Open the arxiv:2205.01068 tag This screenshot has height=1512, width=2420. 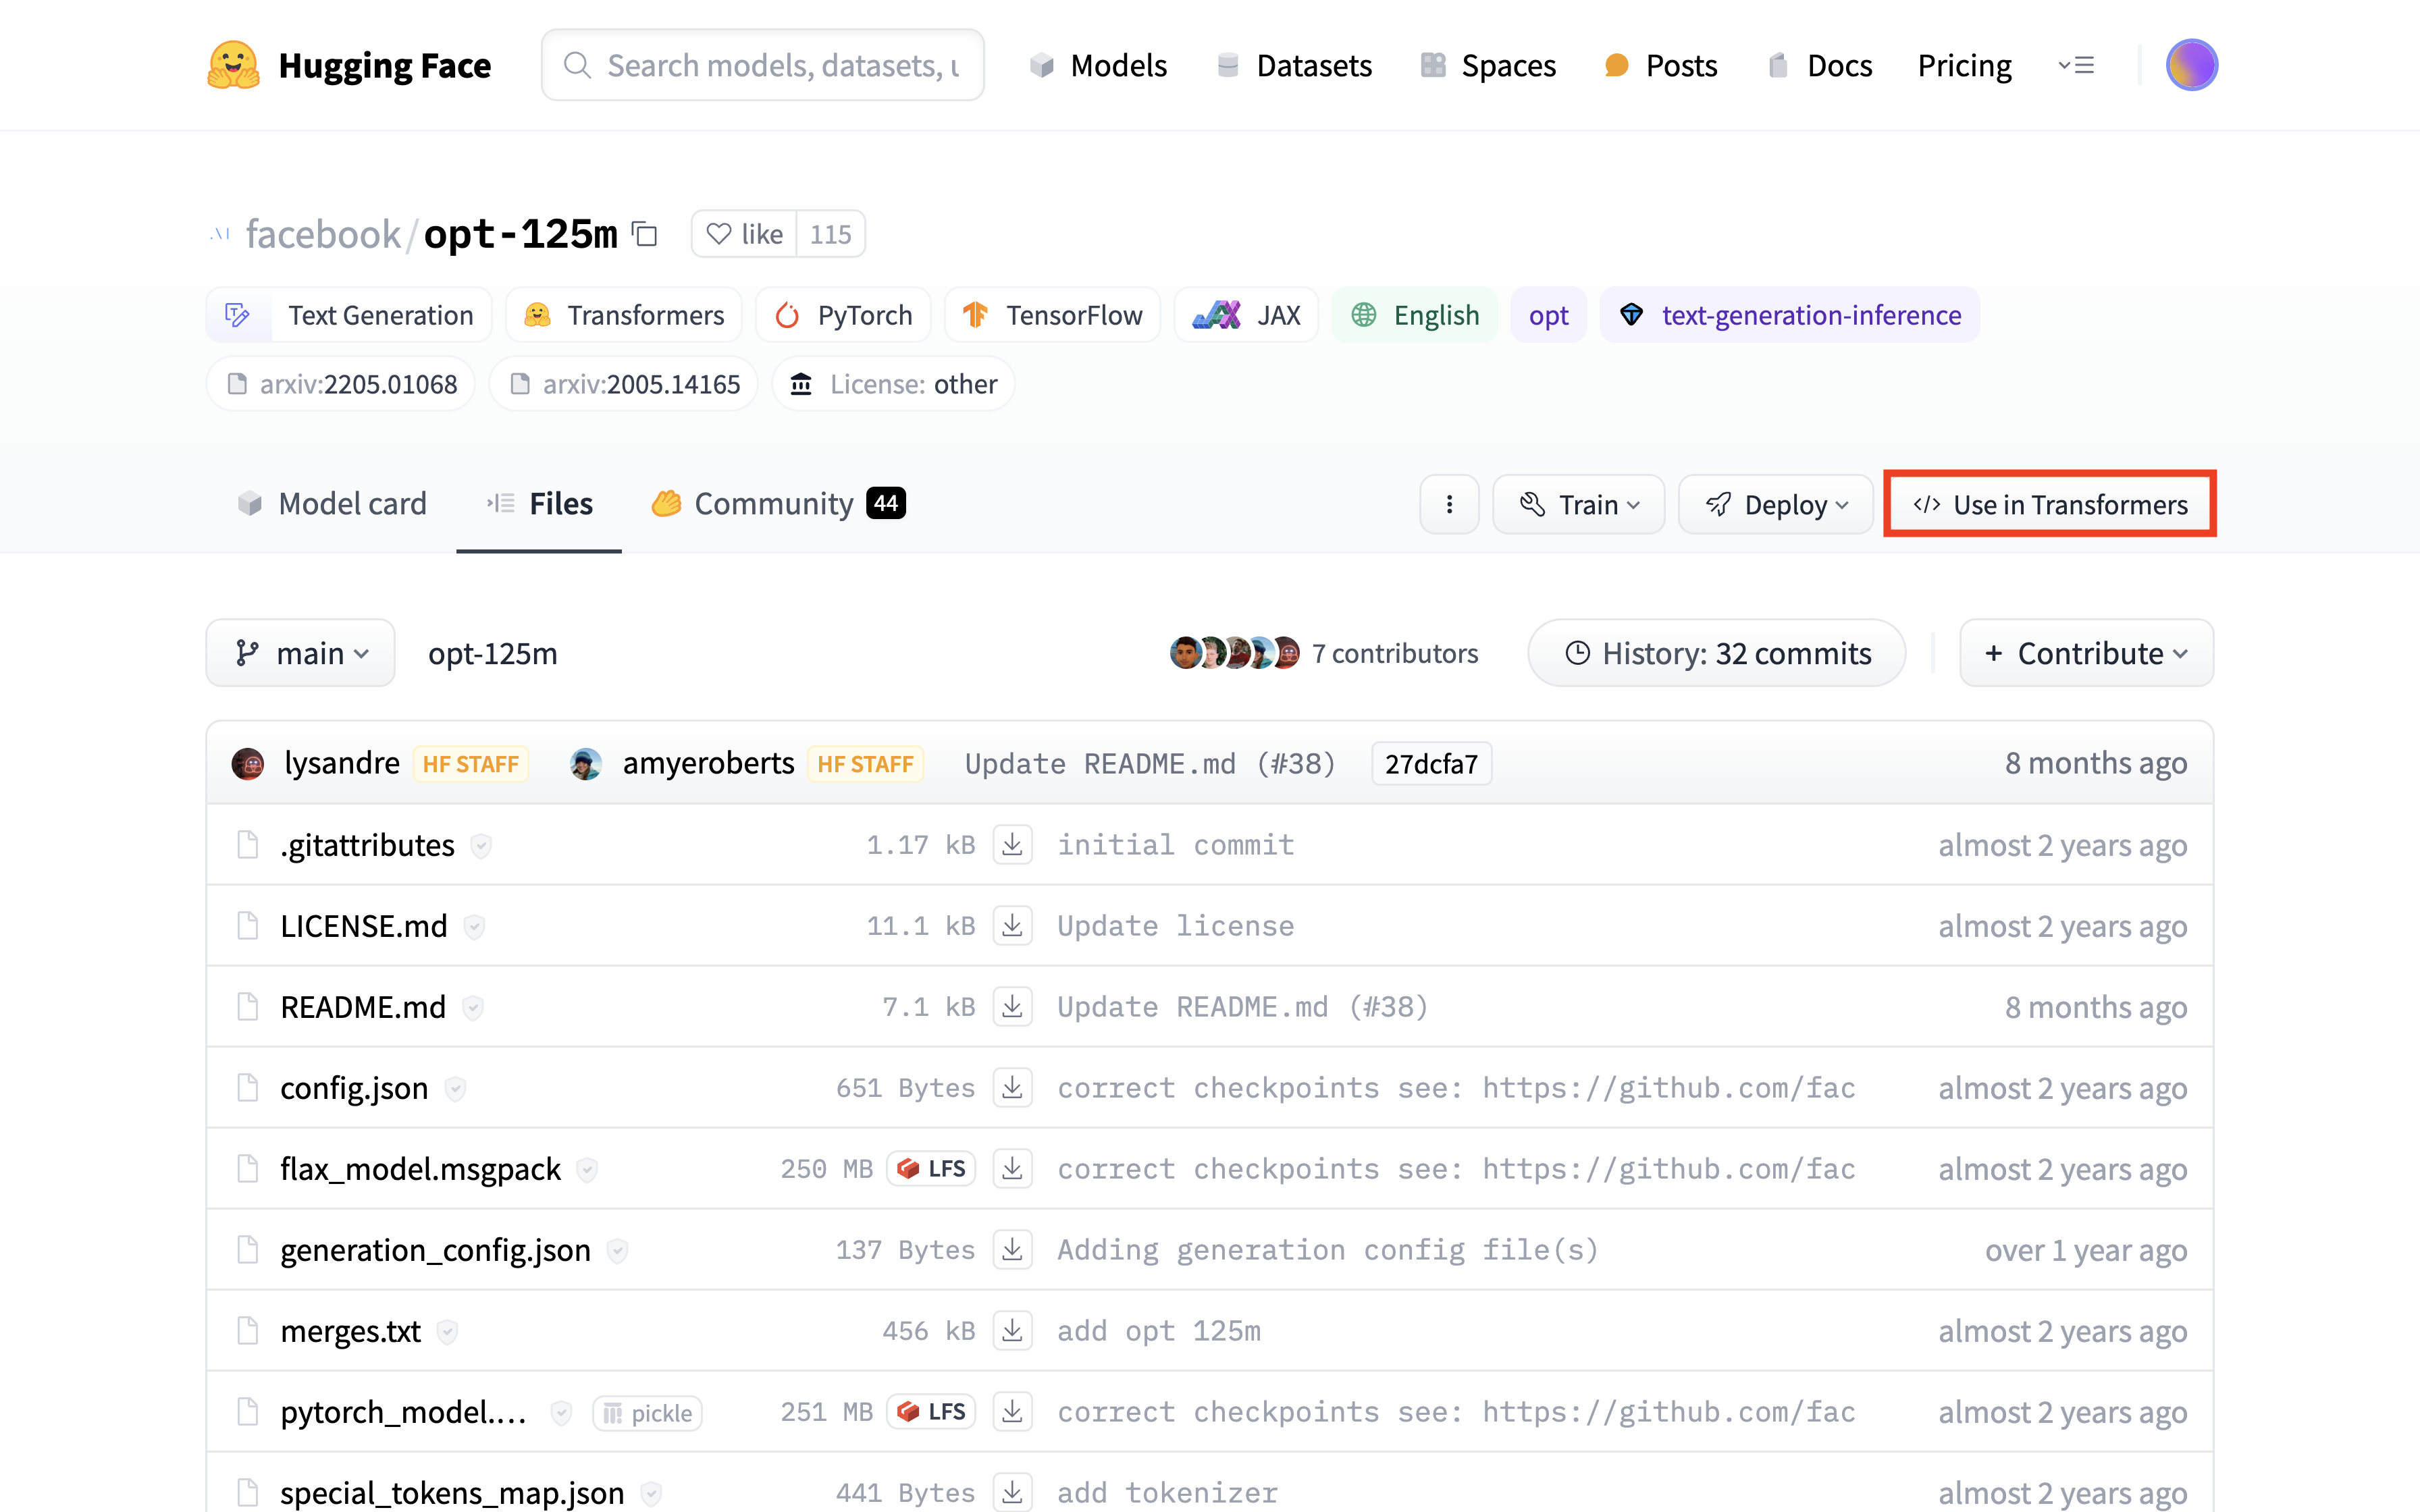click(341, 384)
